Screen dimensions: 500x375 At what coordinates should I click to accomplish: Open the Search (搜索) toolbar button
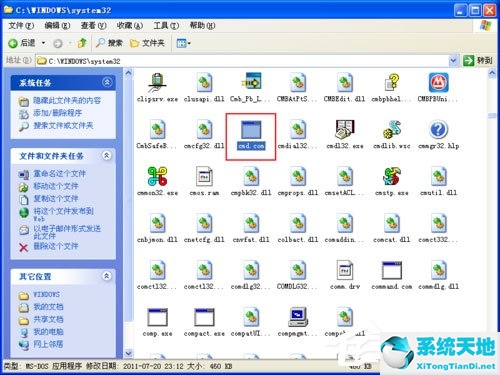click(109, 43)
